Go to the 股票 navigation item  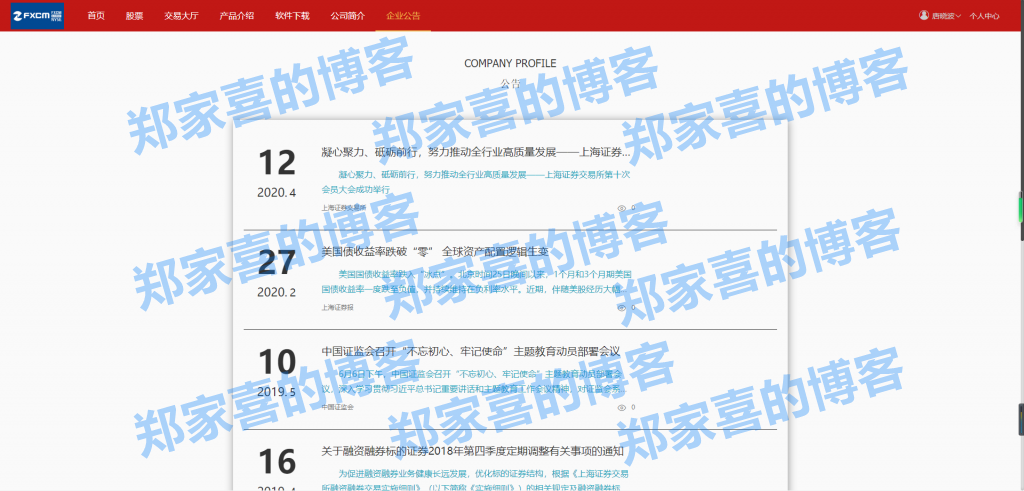coord(135,16)
